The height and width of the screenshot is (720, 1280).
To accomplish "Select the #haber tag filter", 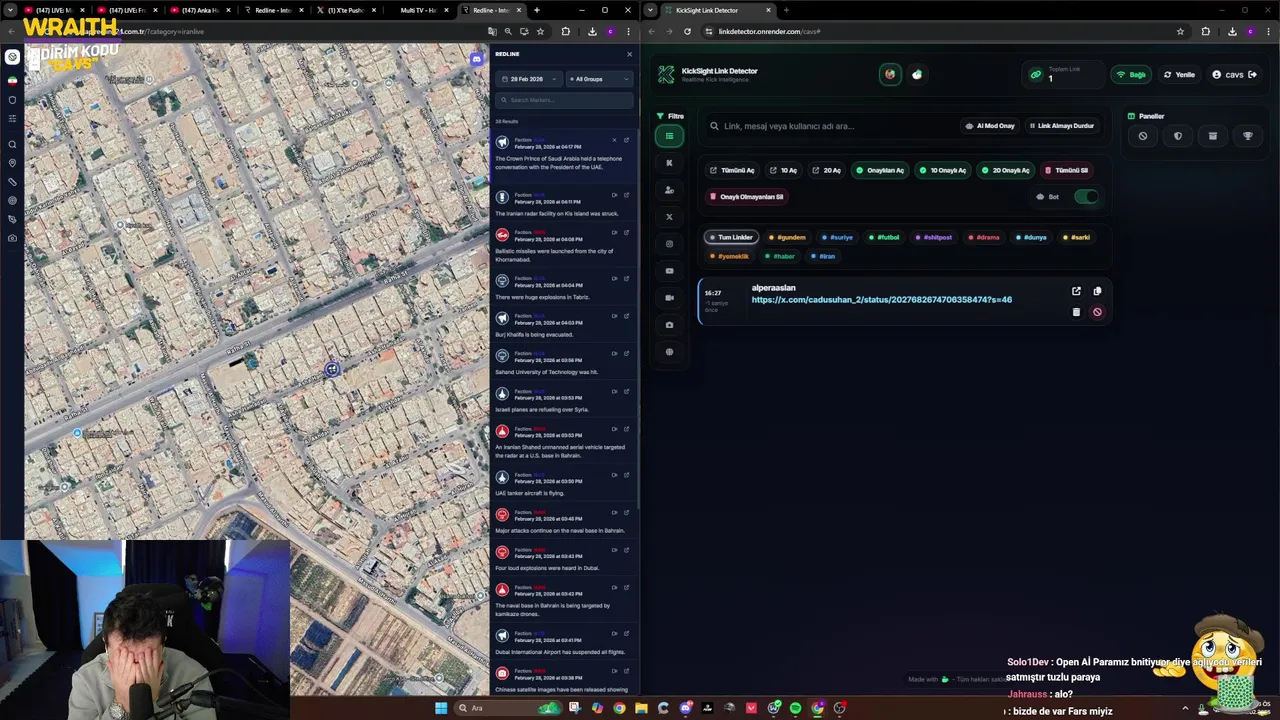I will 780,256.
